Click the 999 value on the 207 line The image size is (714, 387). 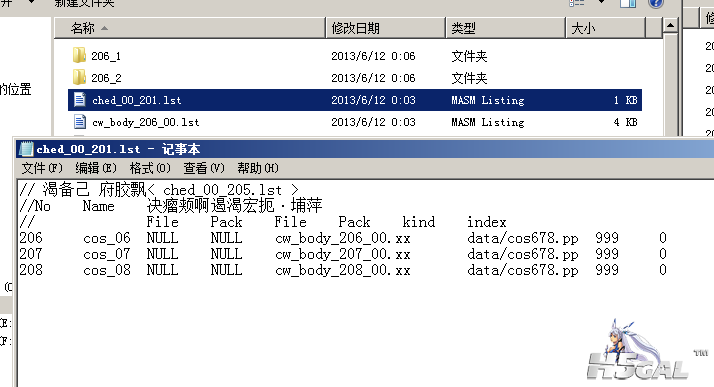607,254
